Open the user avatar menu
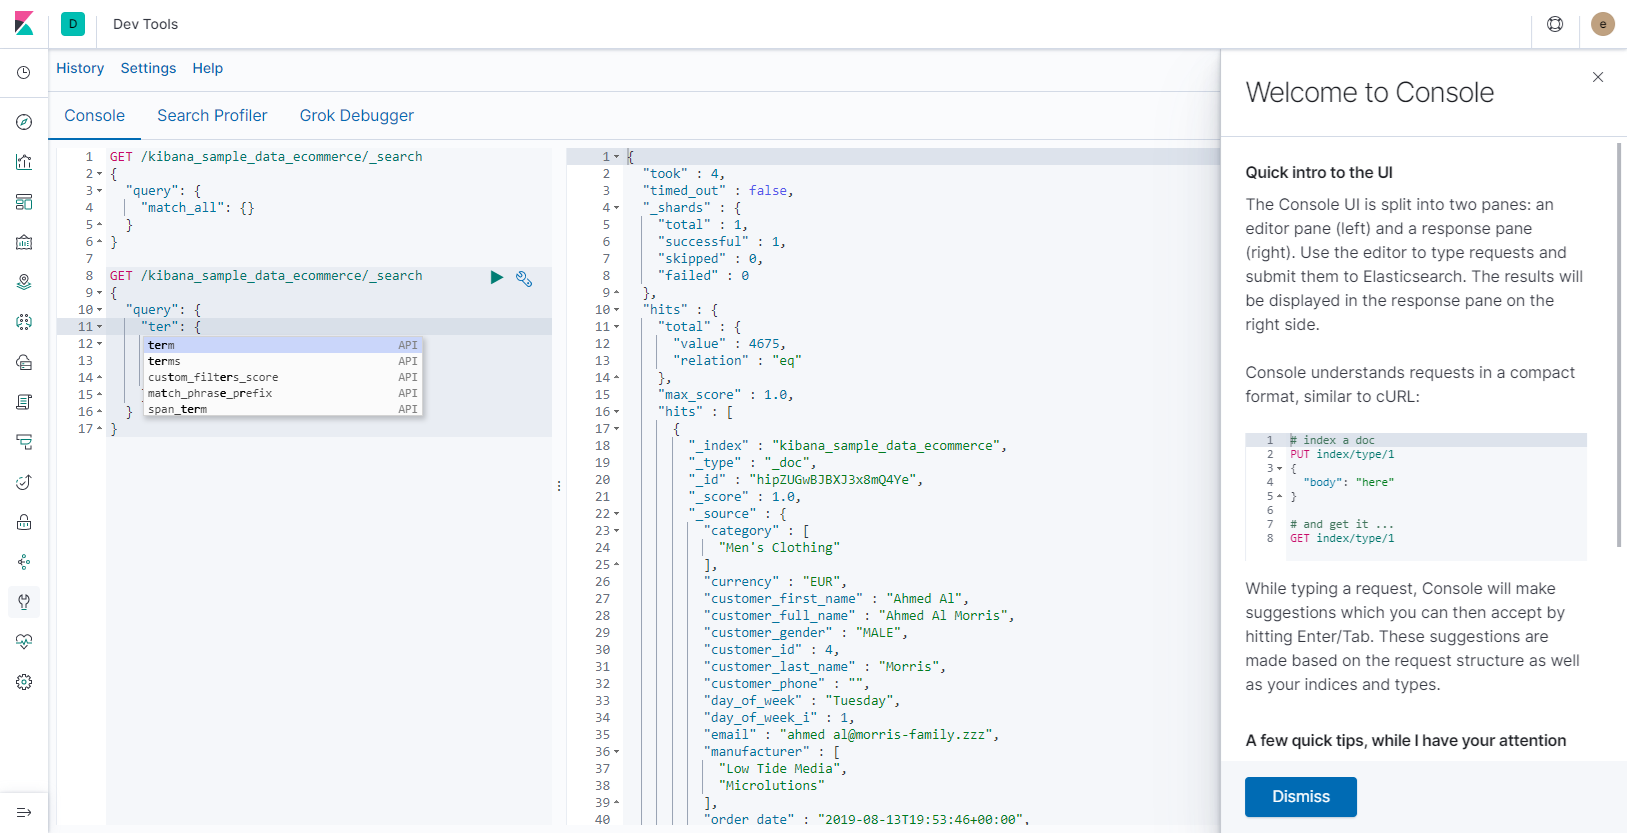 (1603, 24)
